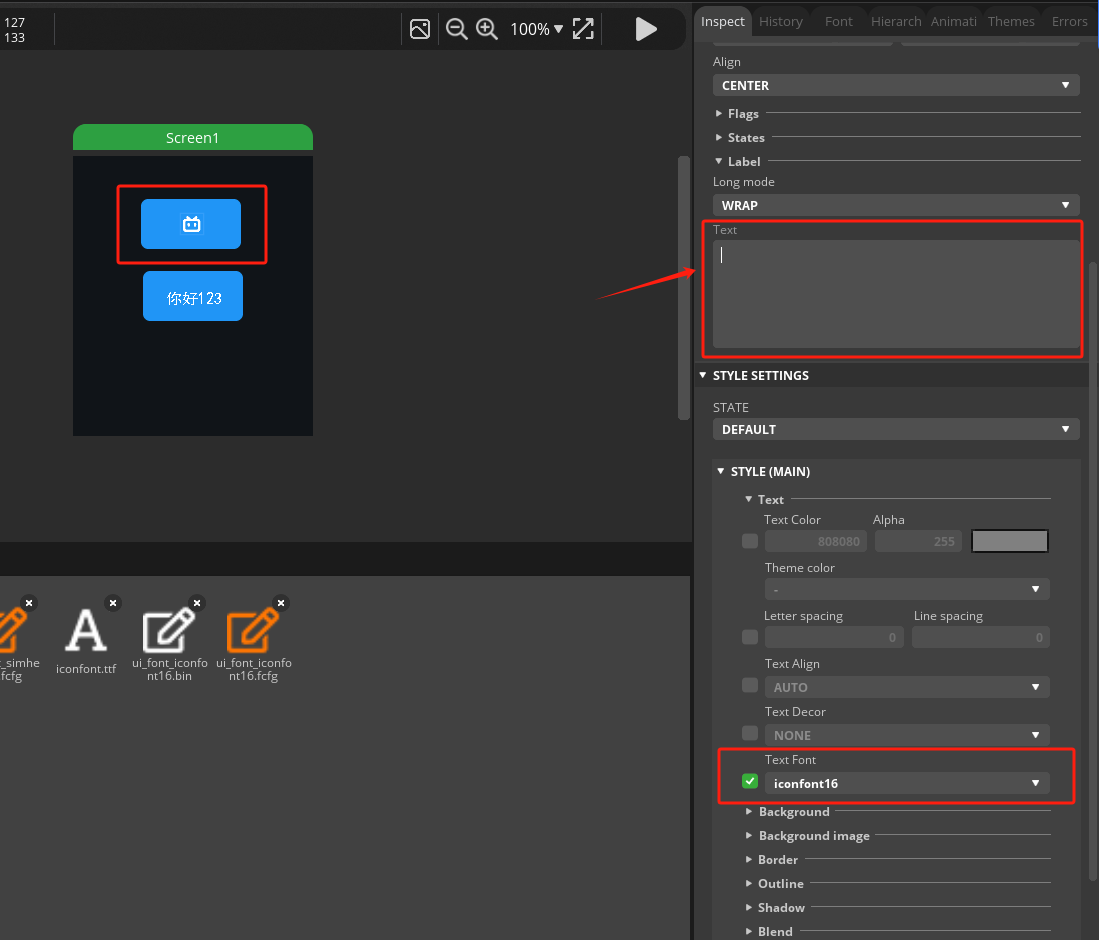Expand the Background style section

point(794,811)
